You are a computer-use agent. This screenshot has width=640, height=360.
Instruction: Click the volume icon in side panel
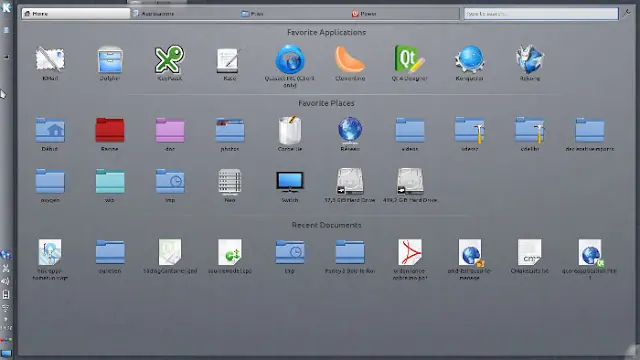tap(5, 281)
